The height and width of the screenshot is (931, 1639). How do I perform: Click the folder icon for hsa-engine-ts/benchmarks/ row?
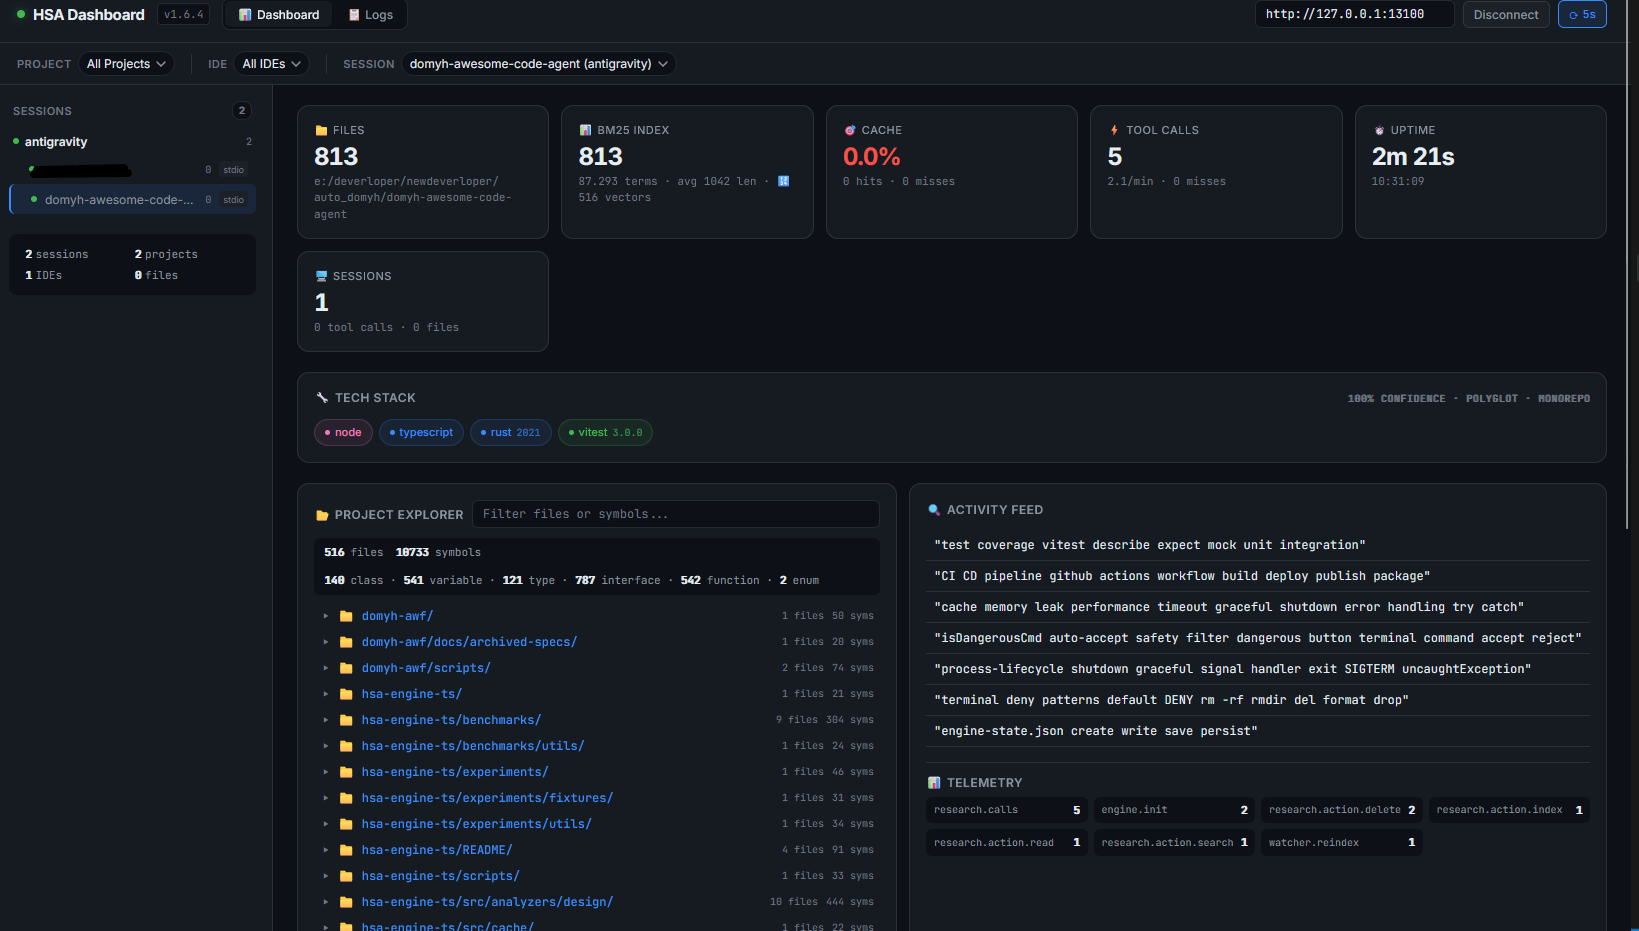click(x=346, y=720)
